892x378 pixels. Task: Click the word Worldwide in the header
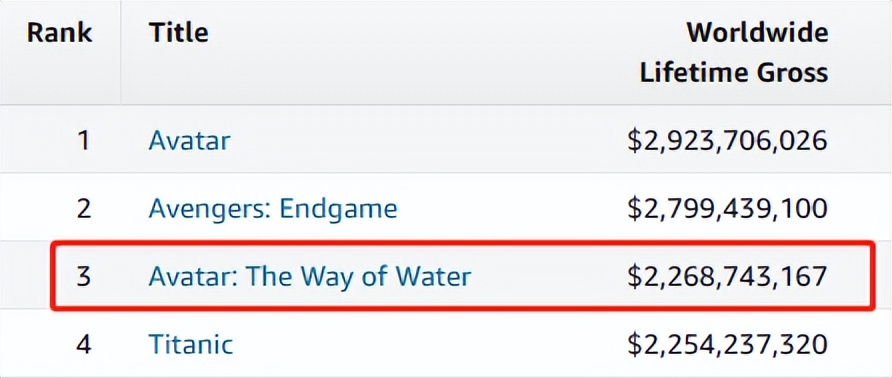coord(757,32)
